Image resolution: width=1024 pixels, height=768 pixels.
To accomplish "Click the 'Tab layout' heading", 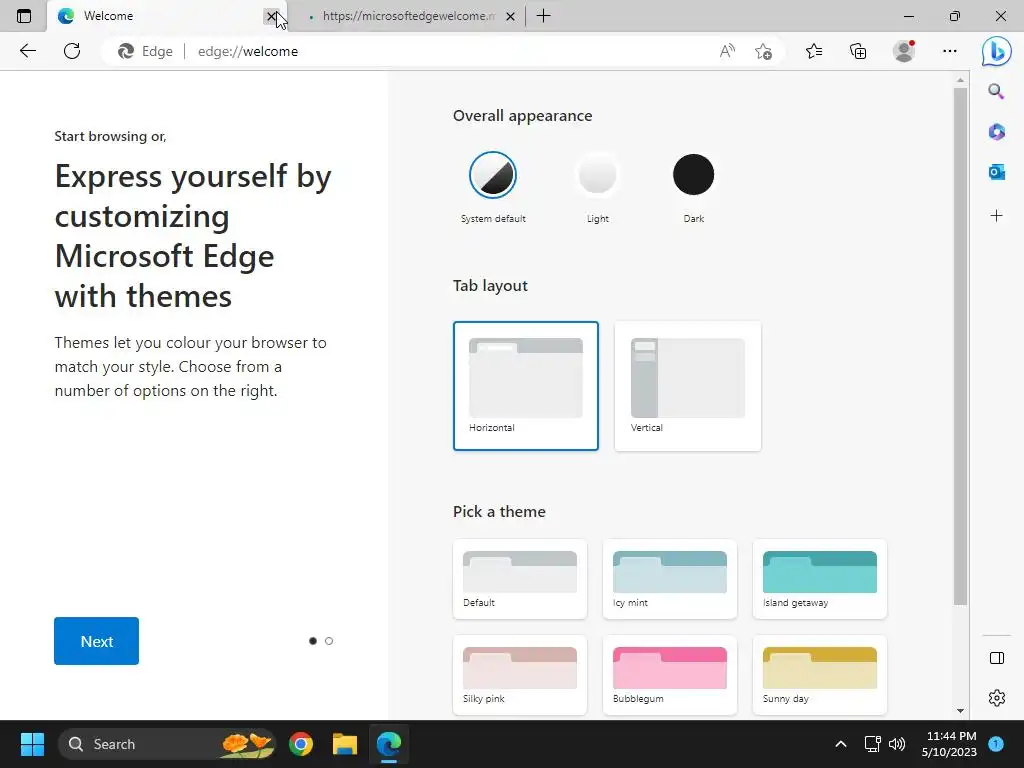I will point(490,285).
